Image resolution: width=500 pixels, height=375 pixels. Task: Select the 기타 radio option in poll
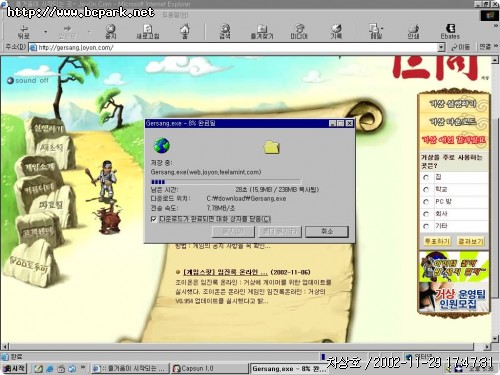tap(426, 226)
